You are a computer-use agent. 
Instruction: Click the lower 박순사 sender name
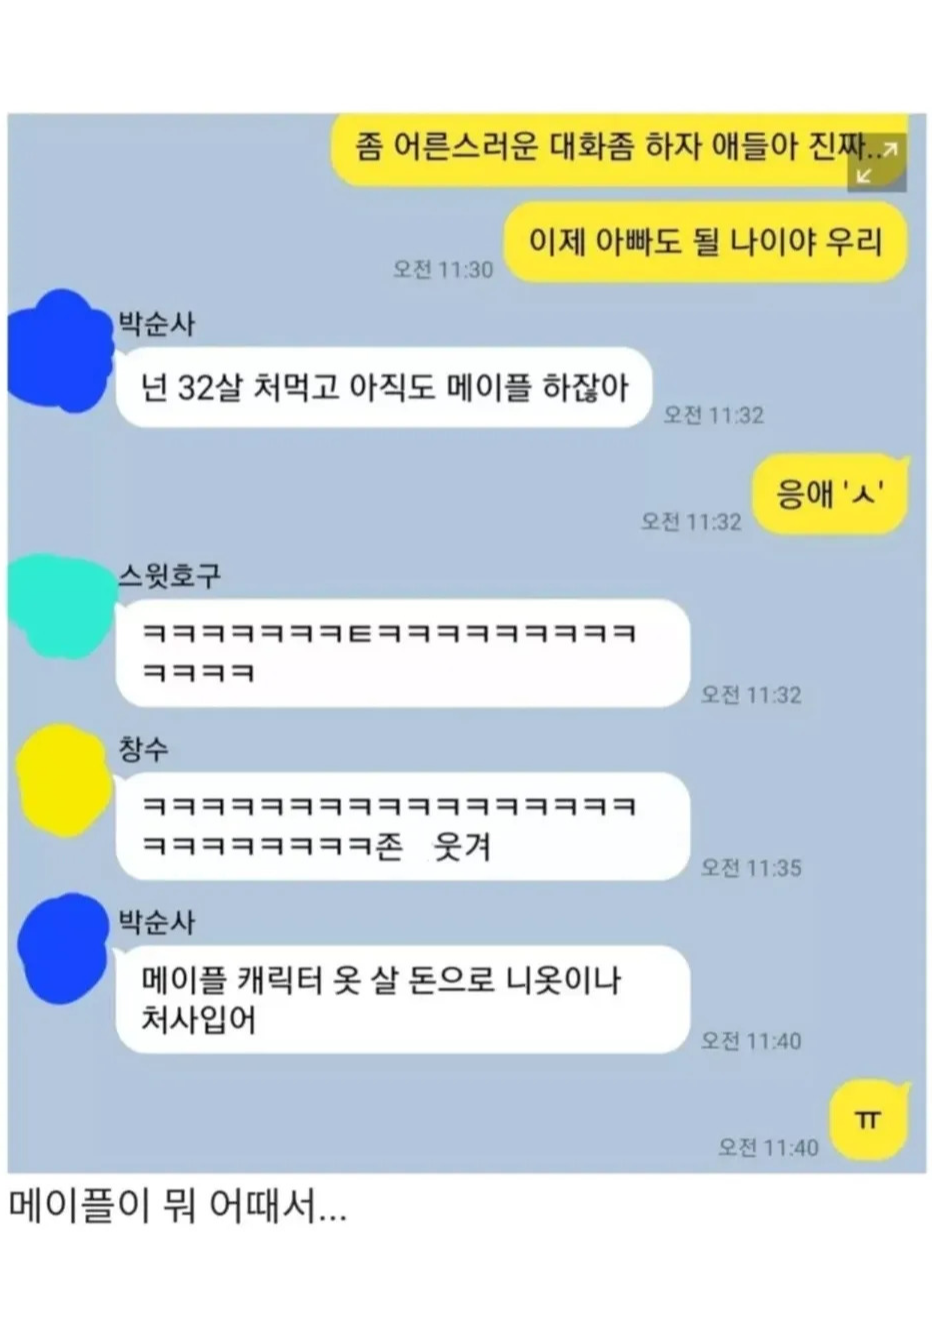(x=157, y=922)
